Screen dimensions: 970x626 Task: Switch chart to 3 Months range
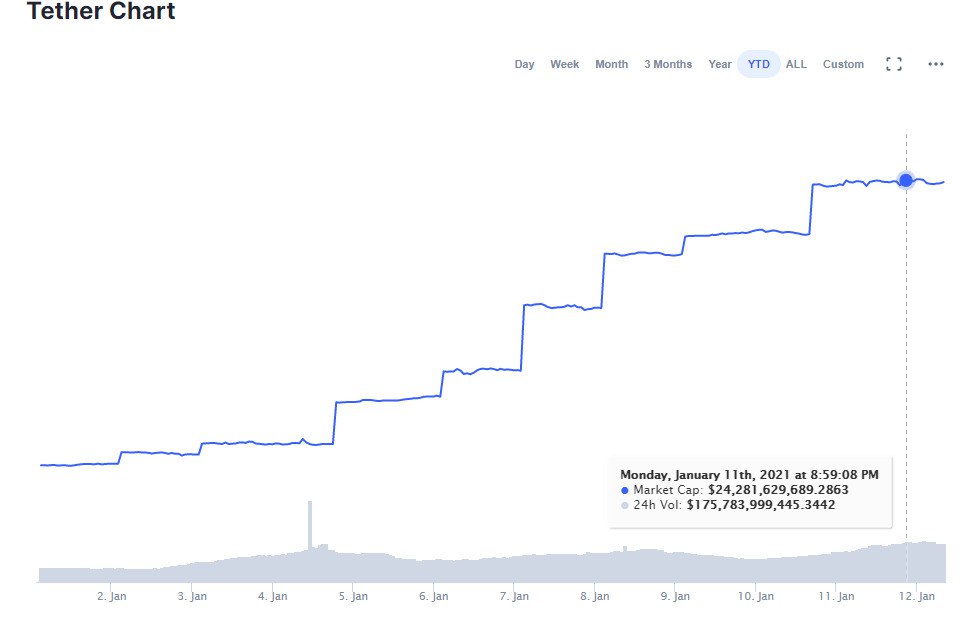point(667,64)
